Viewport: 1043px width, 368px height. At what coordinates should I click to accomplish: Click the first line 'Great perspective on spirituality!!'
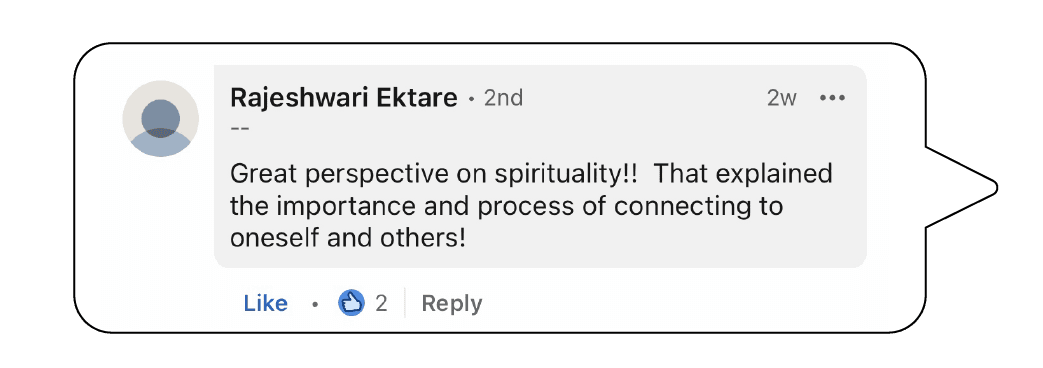click(x=434, y=174)
